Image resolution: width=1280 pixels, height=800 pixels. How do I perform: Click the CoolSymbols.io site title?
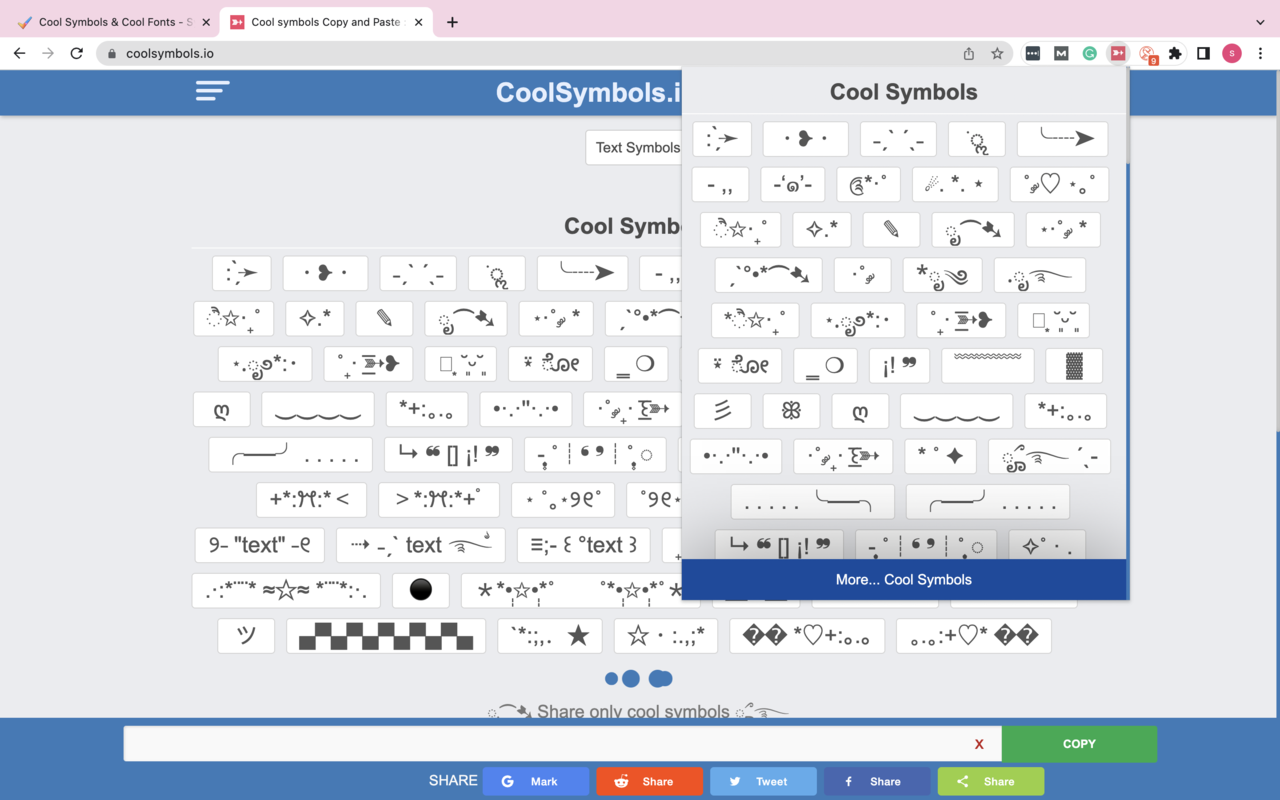pyautogui.click(x=590, y=92)
